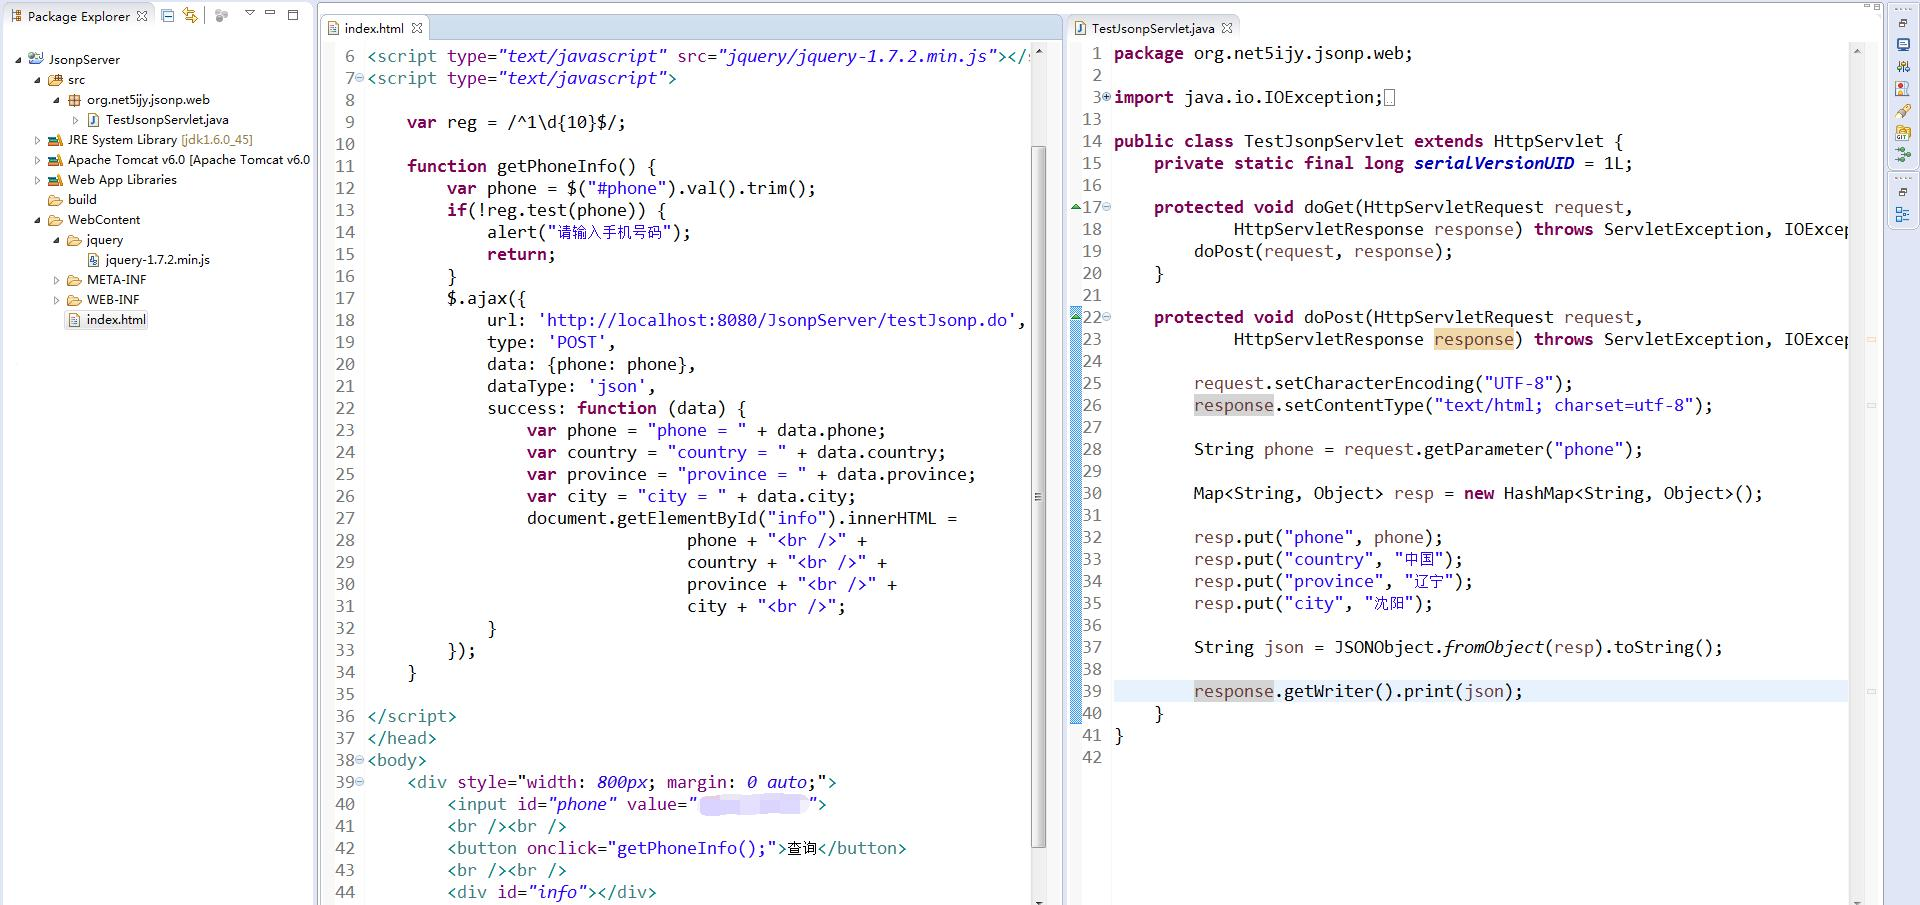This screenshot has height=905, width=1920.
Task: Click the package icon for org.net5ijy.jsonp.web
Action: coord(74,100)
